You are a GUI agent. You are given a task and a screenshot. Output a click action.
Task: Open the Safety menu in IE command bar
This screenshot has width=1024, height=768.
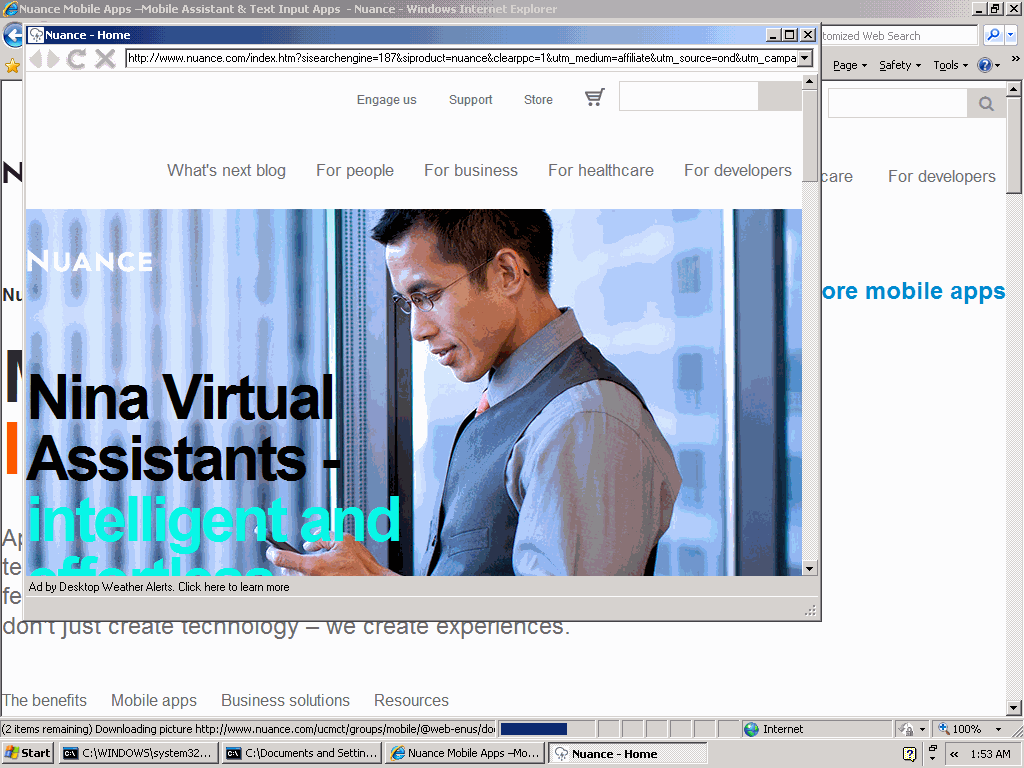click(x=900, y=65)
